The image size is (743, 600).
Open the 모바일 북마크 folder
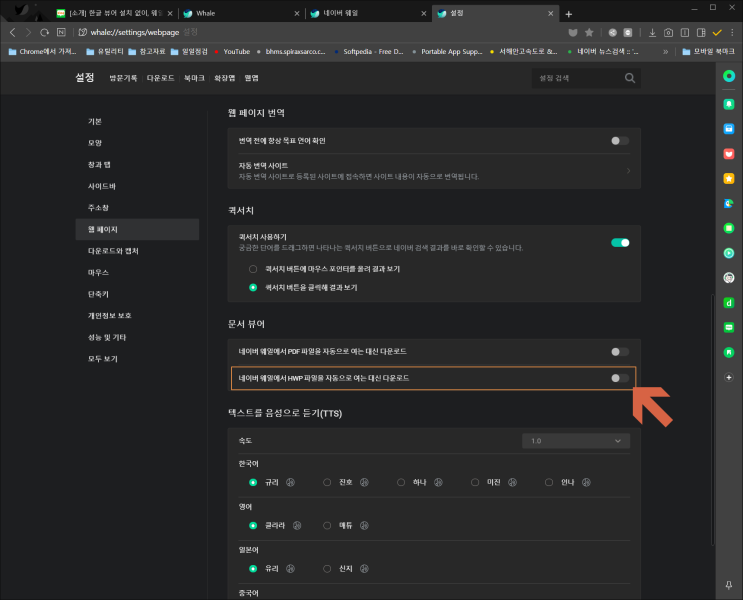[708, 52]
